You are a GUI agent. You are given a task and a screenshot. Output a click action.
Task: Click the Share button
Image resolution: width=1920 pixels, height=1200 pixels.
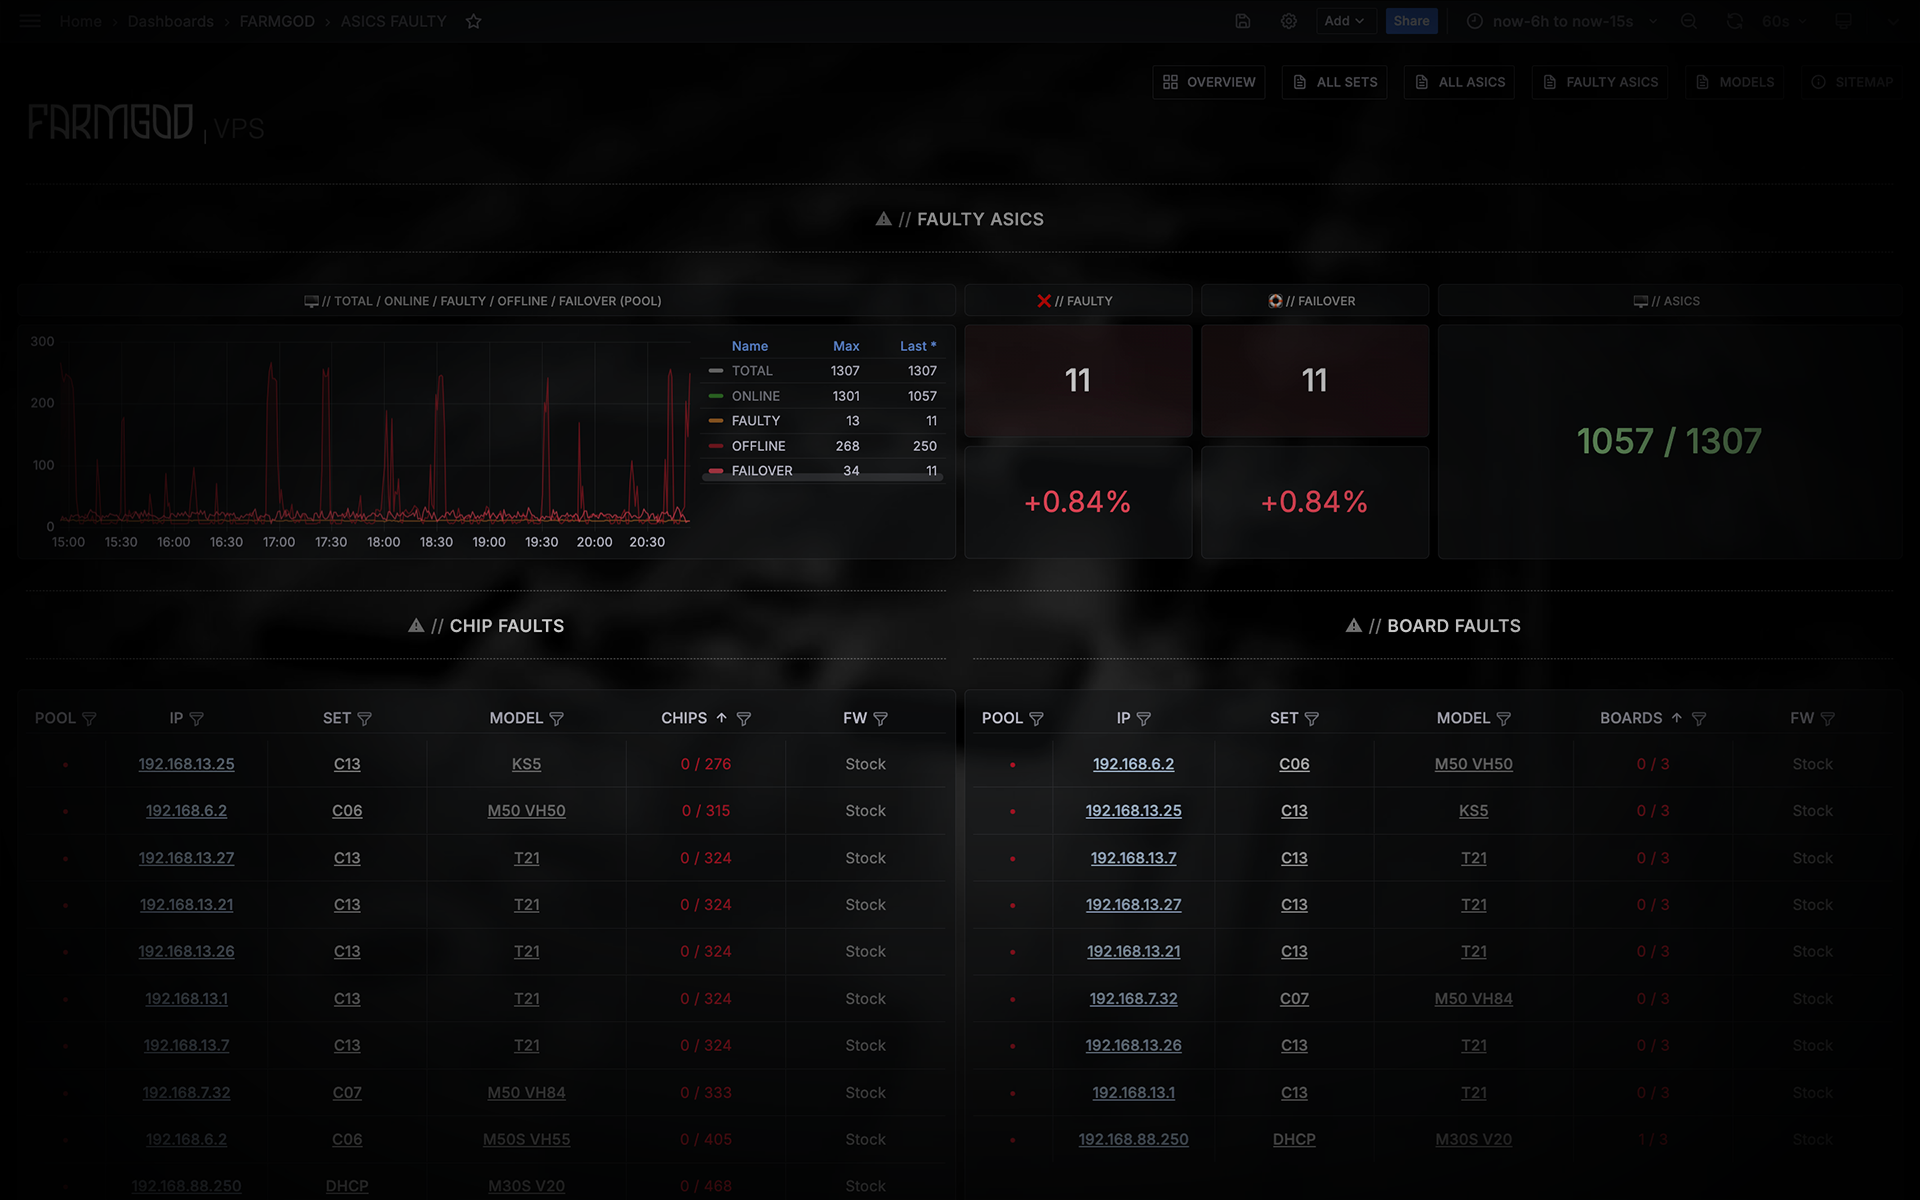click(1411, 21)
